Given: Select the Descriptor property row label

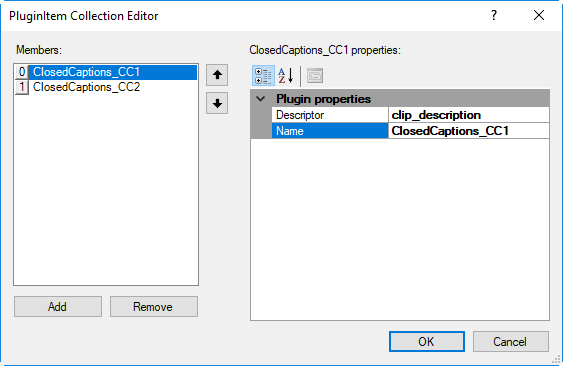Looking at the screenshot, I should [330, 115].
